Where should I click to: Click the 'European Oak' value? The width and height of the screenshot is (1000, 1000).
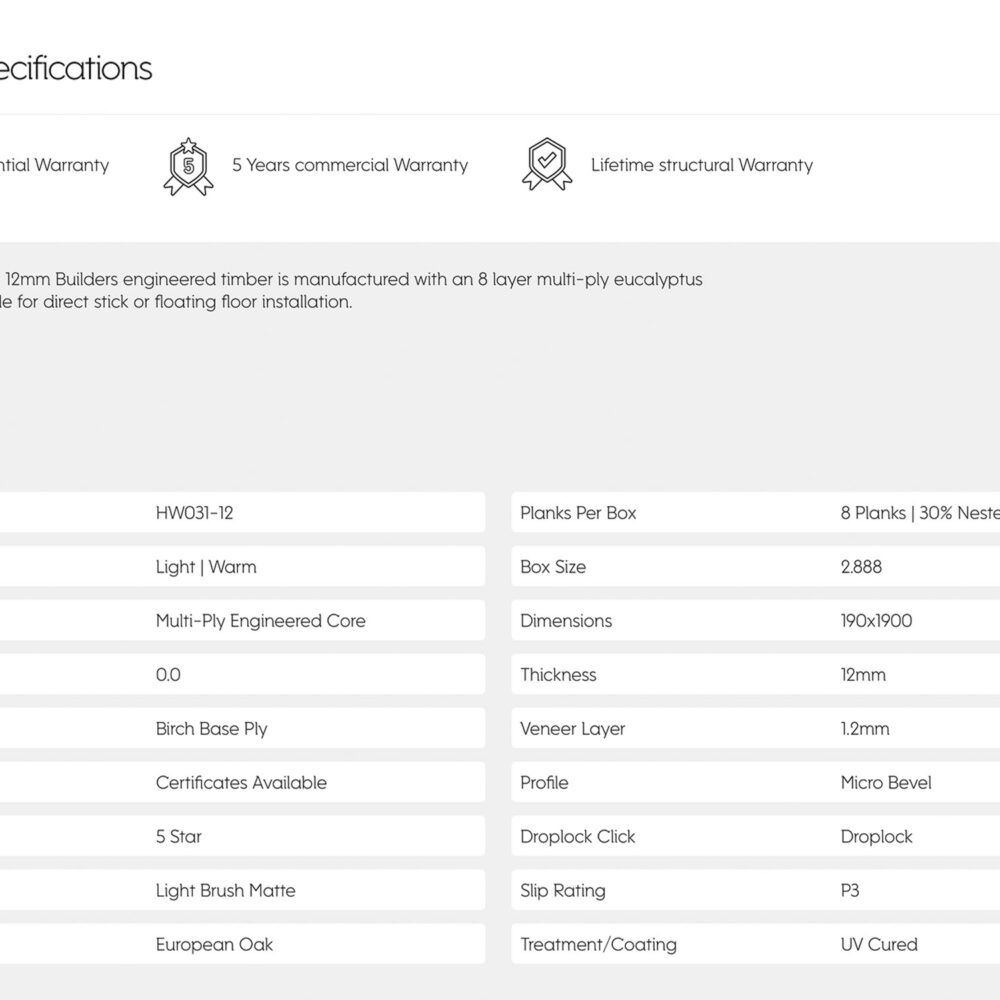pyautogui.click(x=214, y=945)
